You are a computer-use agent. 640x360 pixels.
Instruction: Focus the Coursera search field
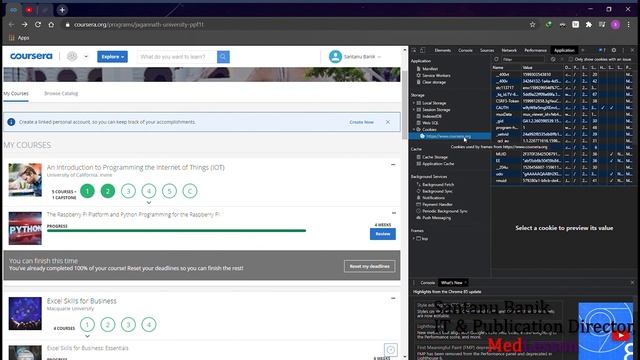[x=176, y=57]
